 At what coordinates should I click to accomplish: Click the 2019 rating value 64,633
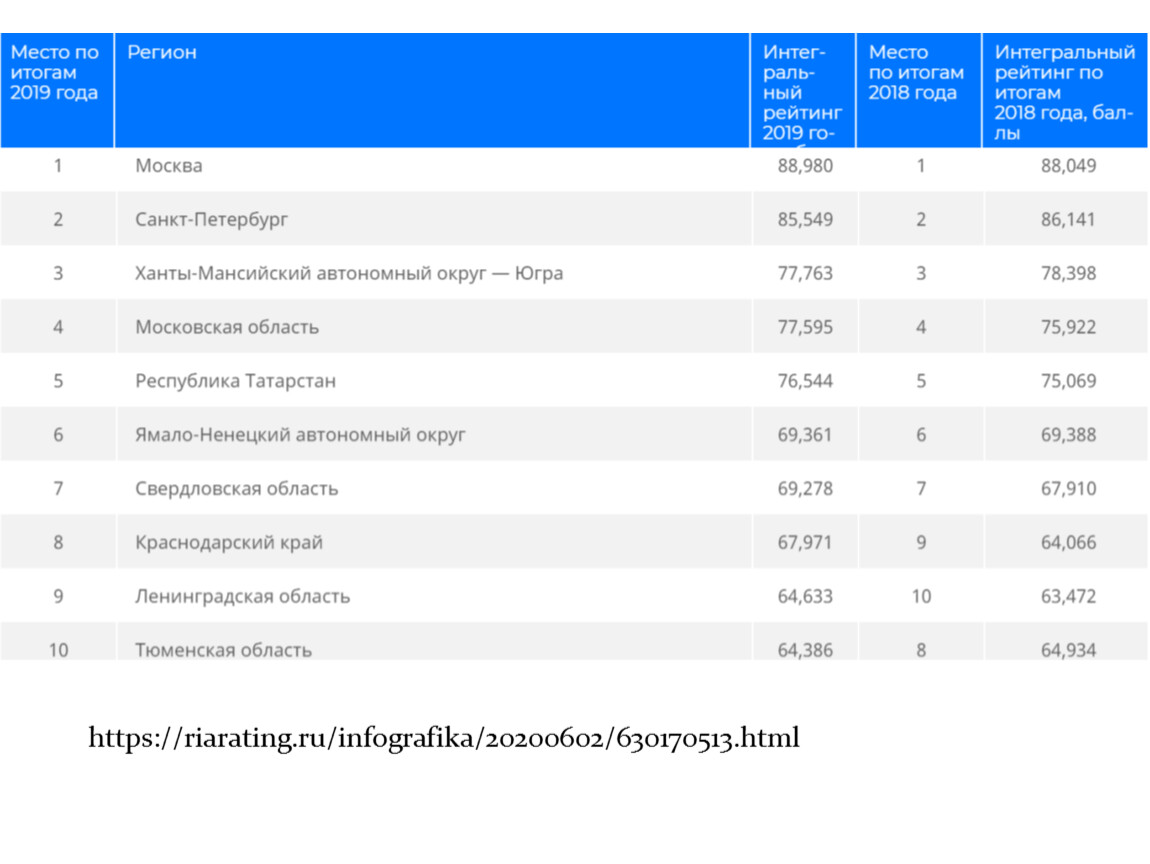805,596
